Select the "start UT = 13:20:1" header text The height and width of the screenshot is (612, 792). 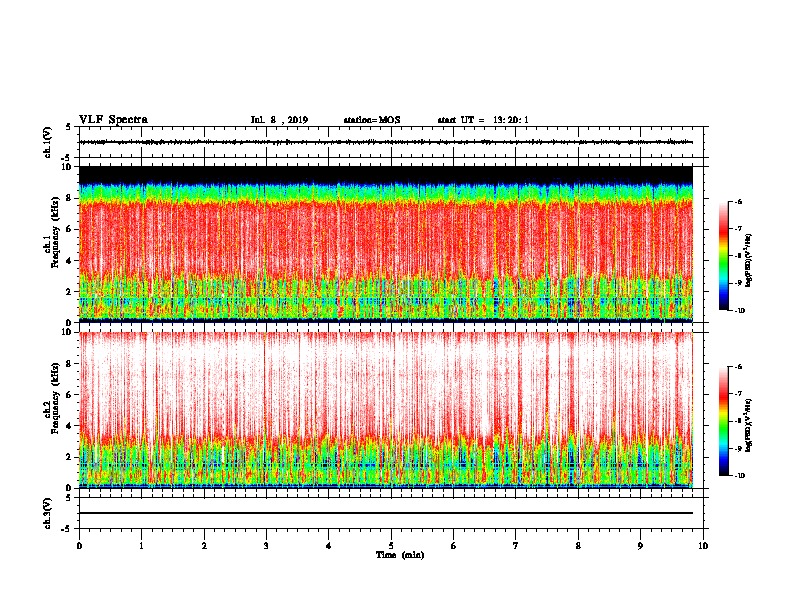483,120
